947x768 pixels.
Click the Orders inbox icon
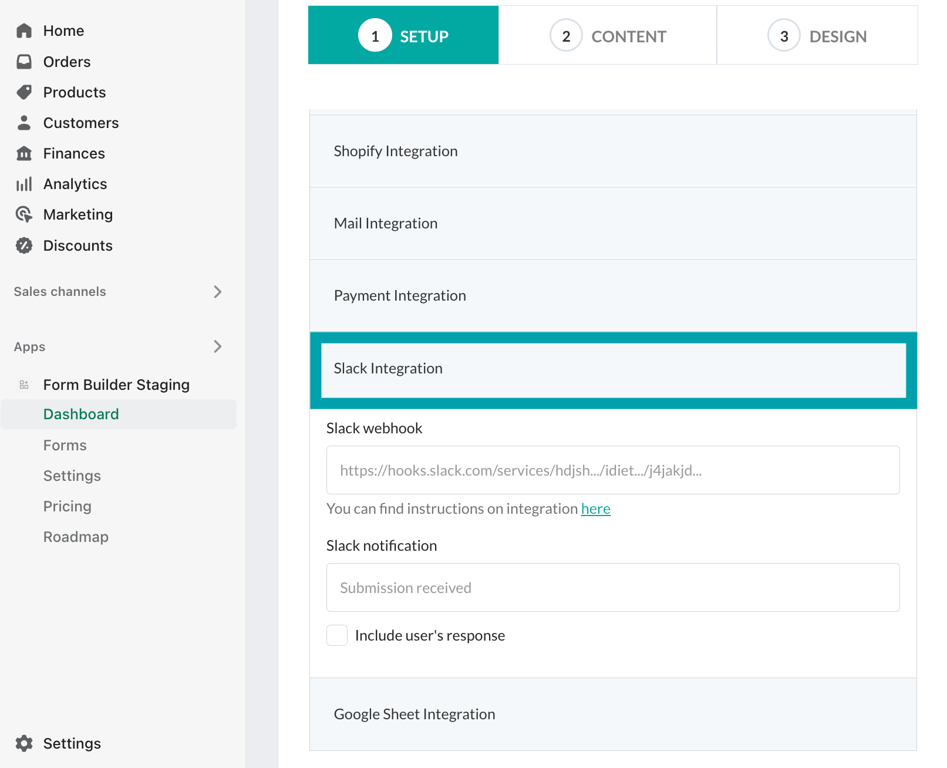click(x=24, y=62)
